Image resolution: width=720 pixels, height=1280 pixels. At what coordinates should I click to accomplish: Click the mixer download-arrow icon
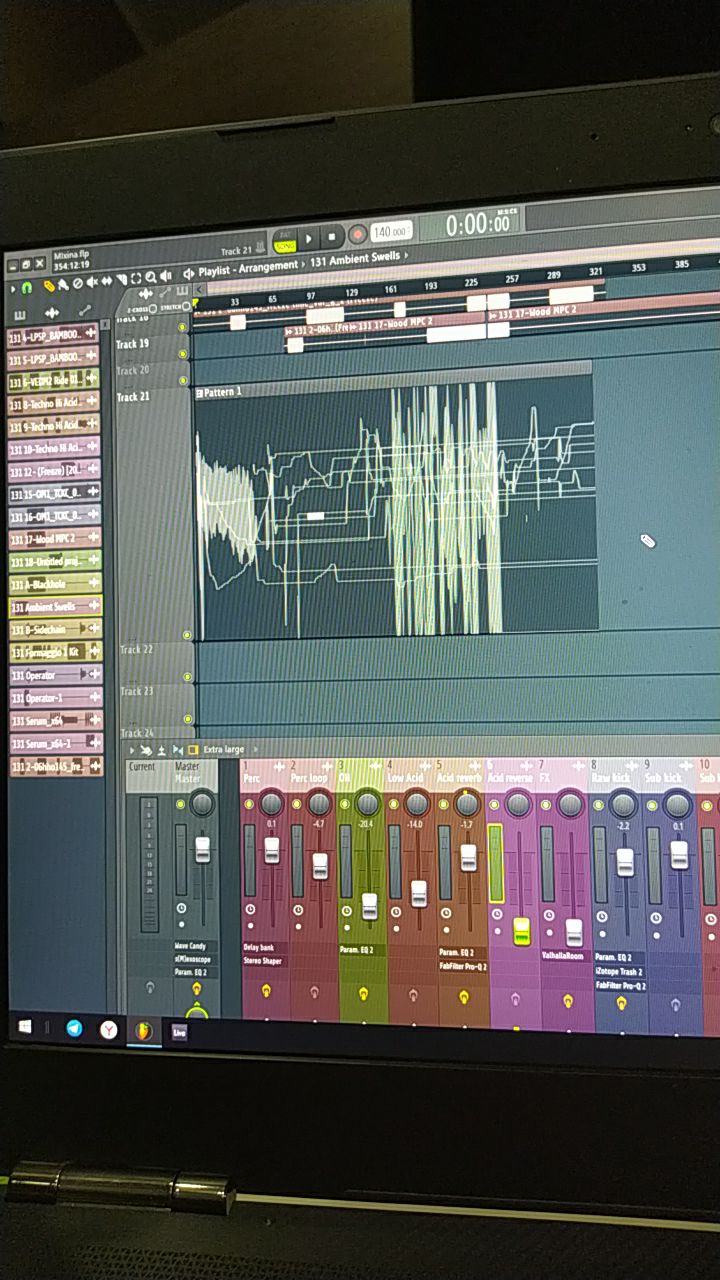pos(161,749)
